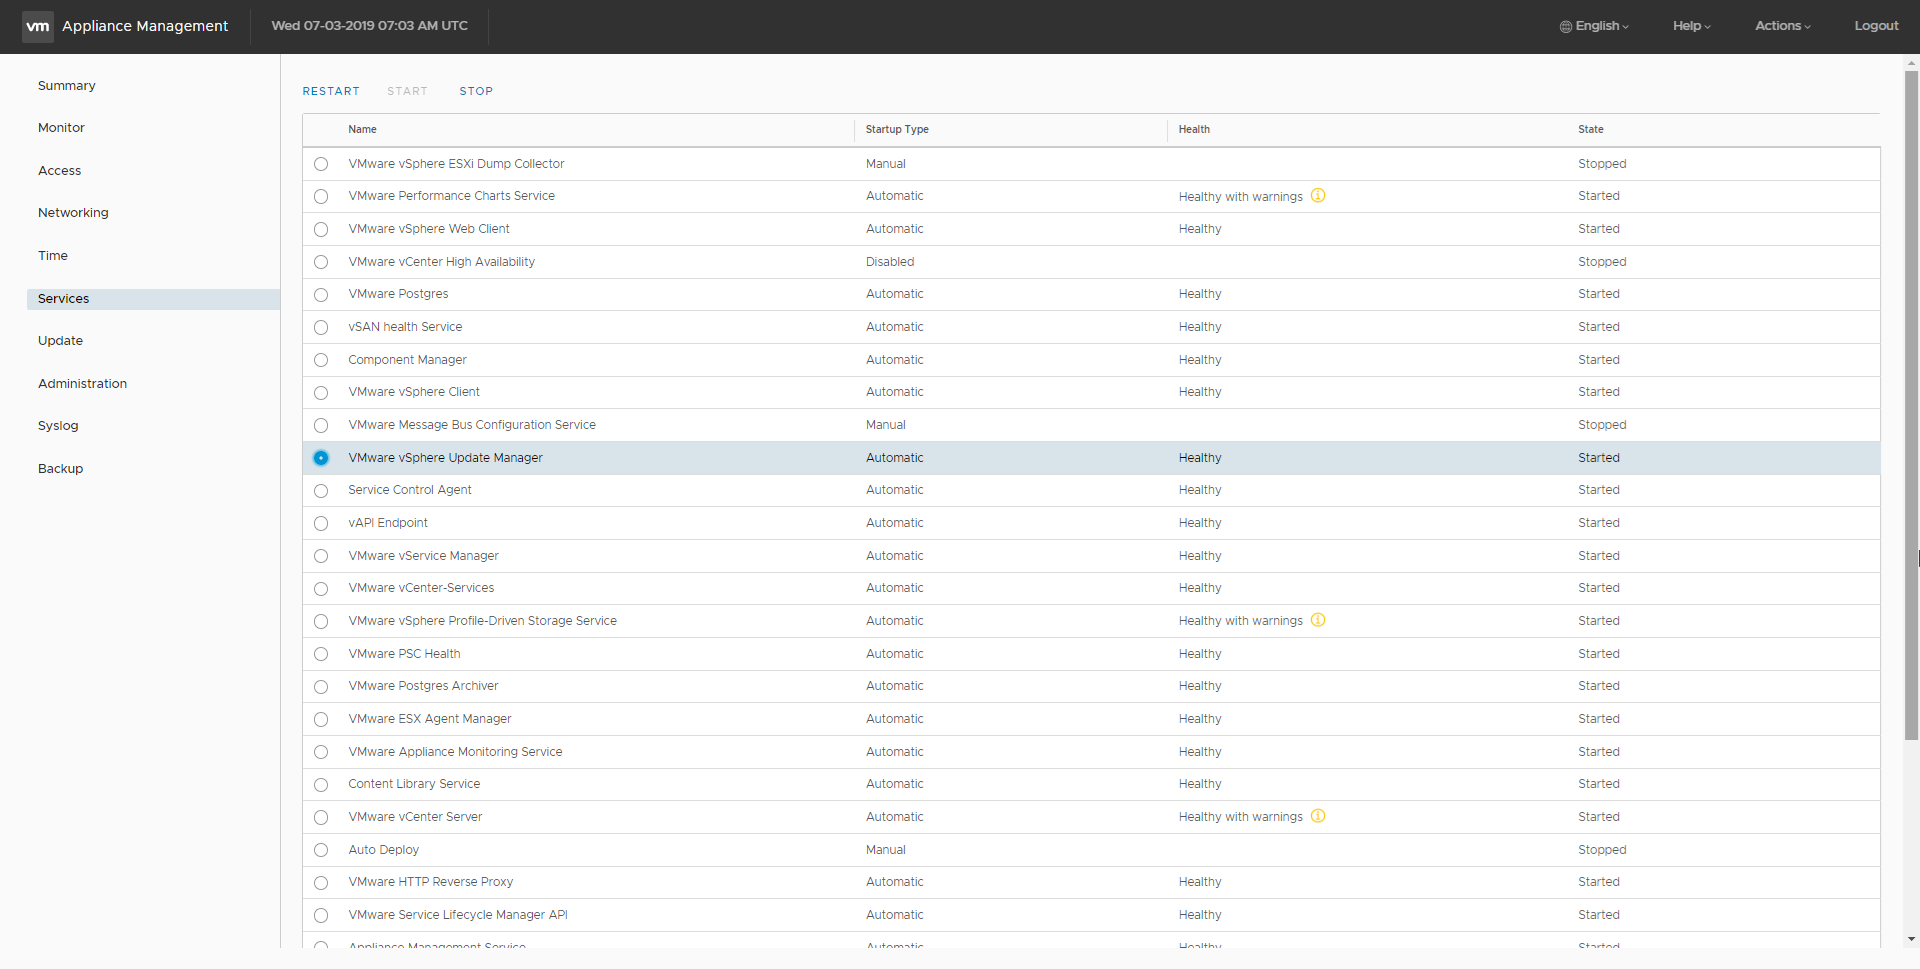Click the scrollbar down arrow
The height and width of the screenshot is (969, 1920).
(1911, 940)
